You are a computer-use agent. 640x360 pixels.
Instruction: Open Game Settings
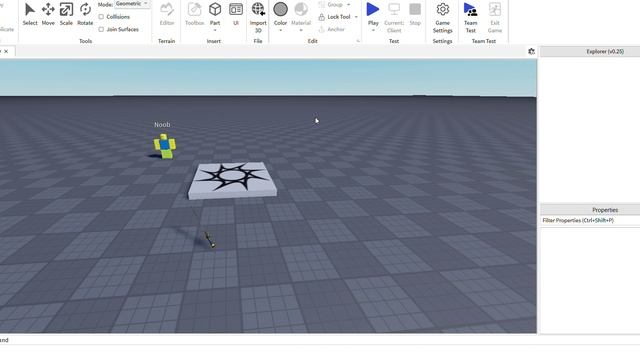(442, 18)
